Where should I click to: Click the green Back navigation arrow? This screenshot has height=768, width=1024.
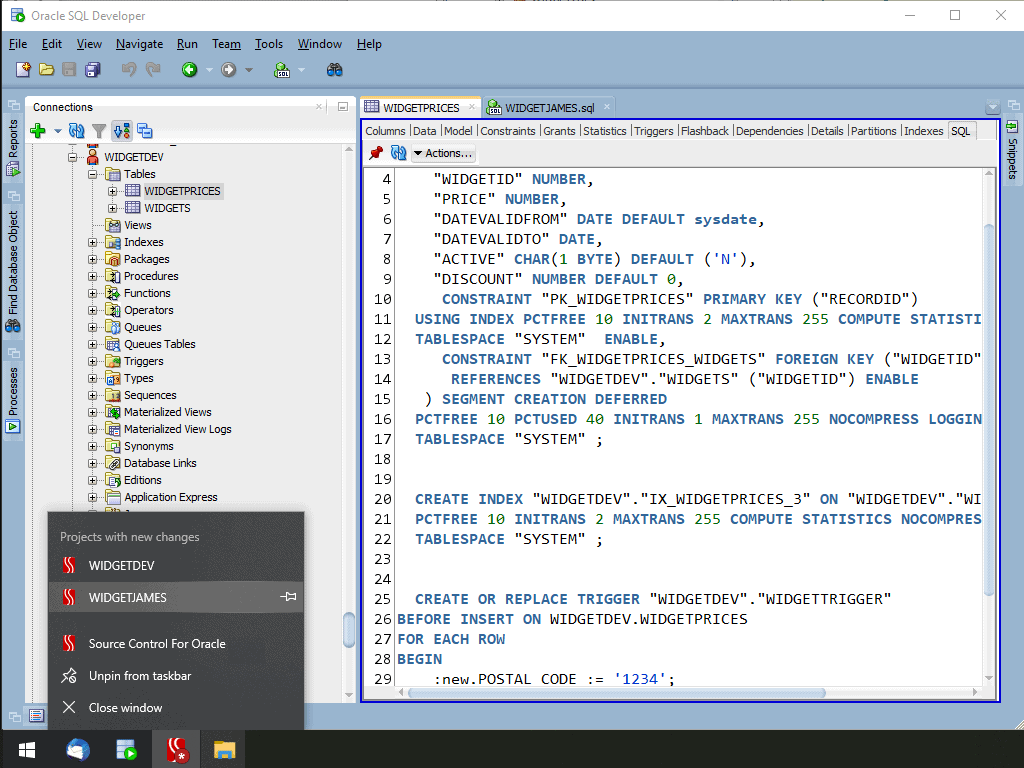(x=189, y=70)
